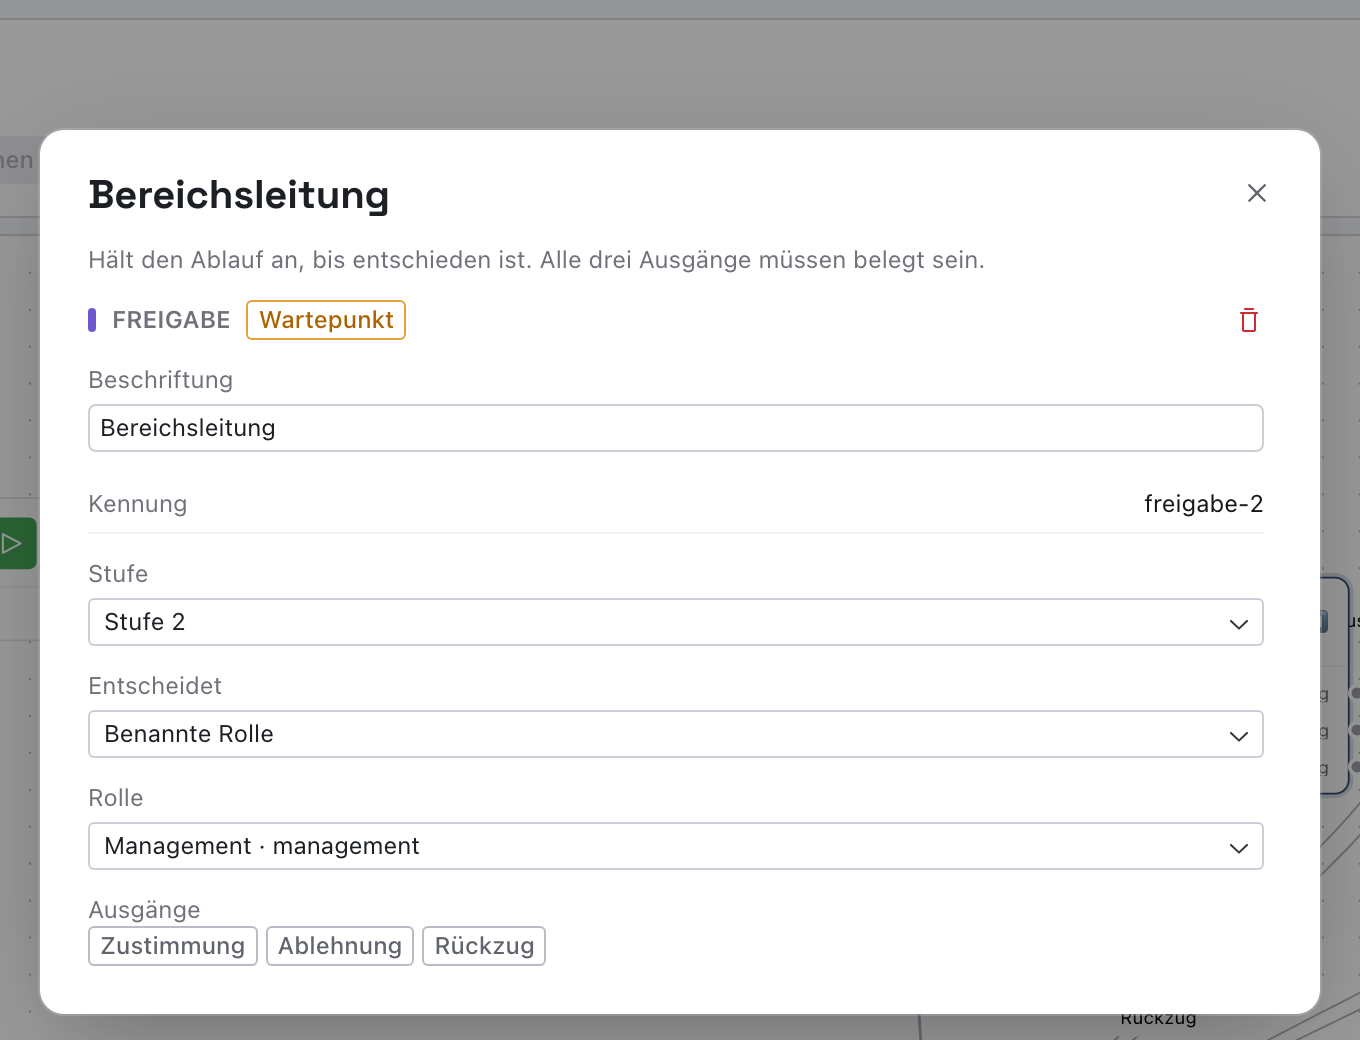Open the Entscheidet dropdown

(x=676, y=734)
